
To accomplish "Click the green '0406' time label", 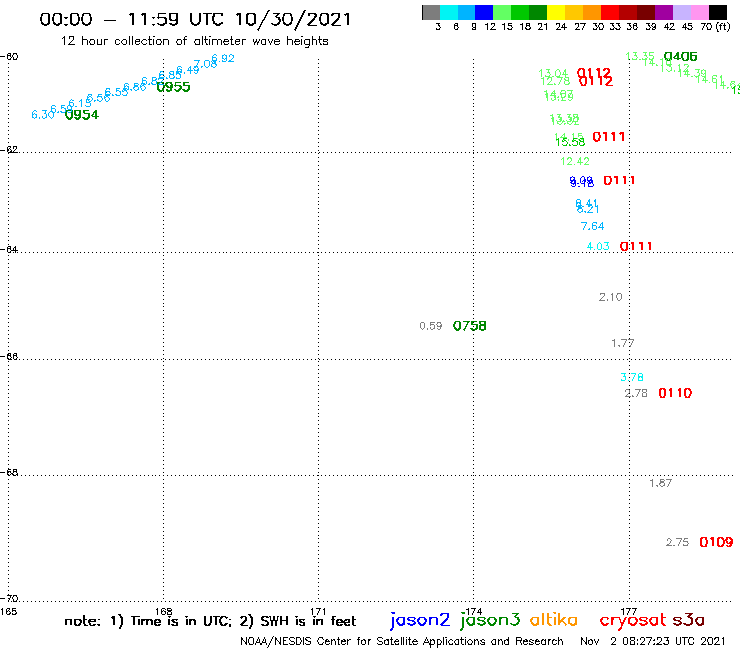I will coord(680,57).
